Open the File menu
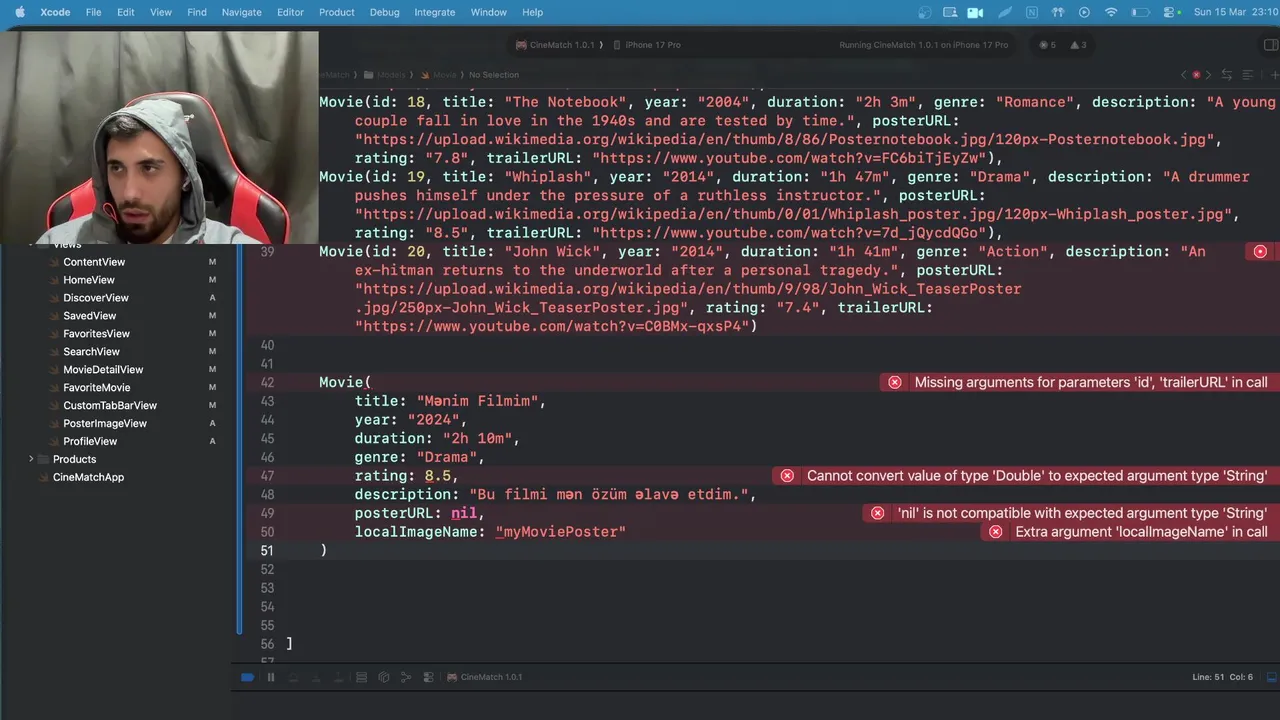The image size is (1280, 720). [93, 12]
